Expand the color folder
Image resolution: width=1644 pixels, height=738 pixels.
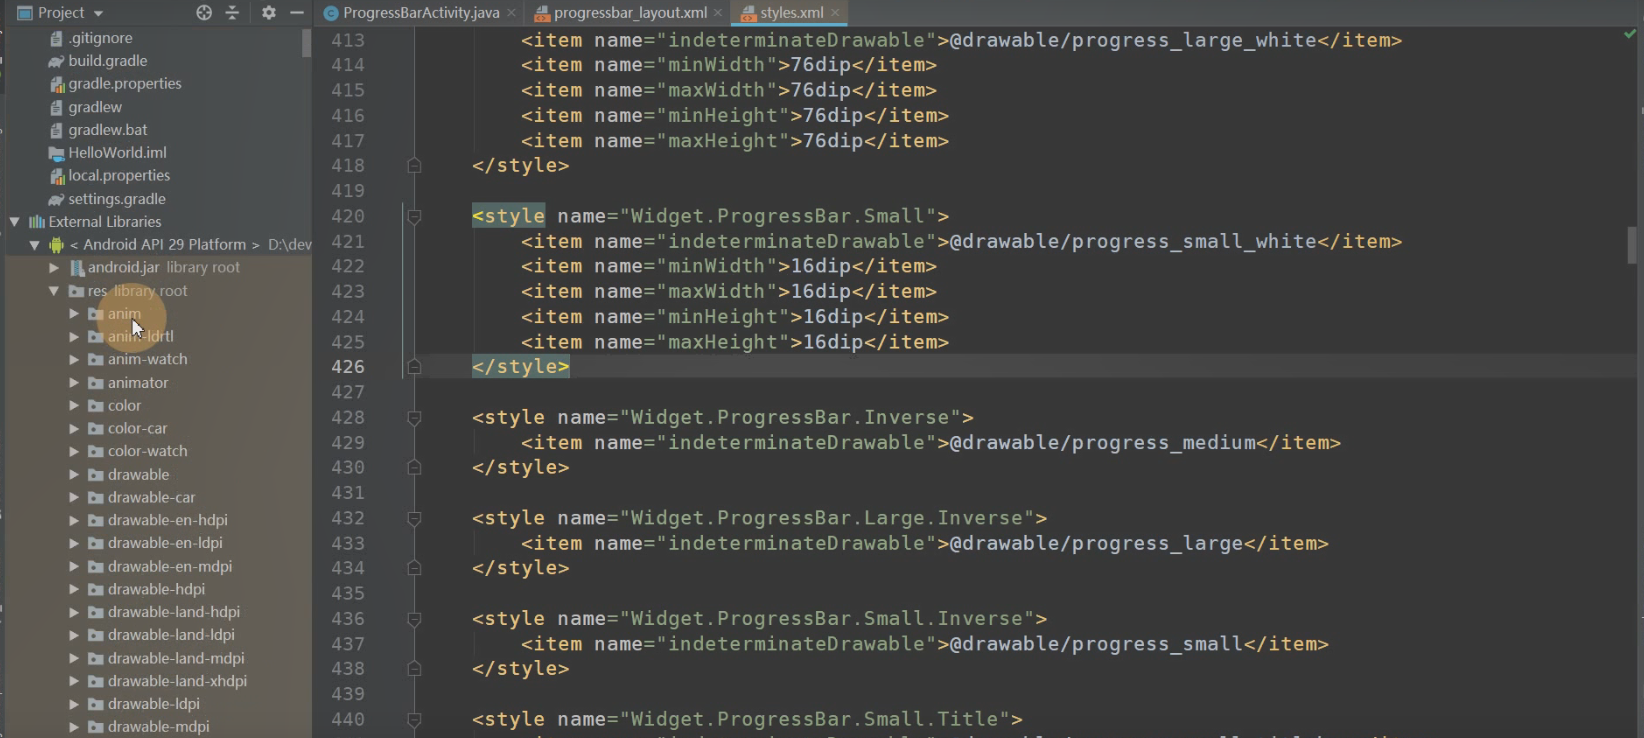pos(74,406)
